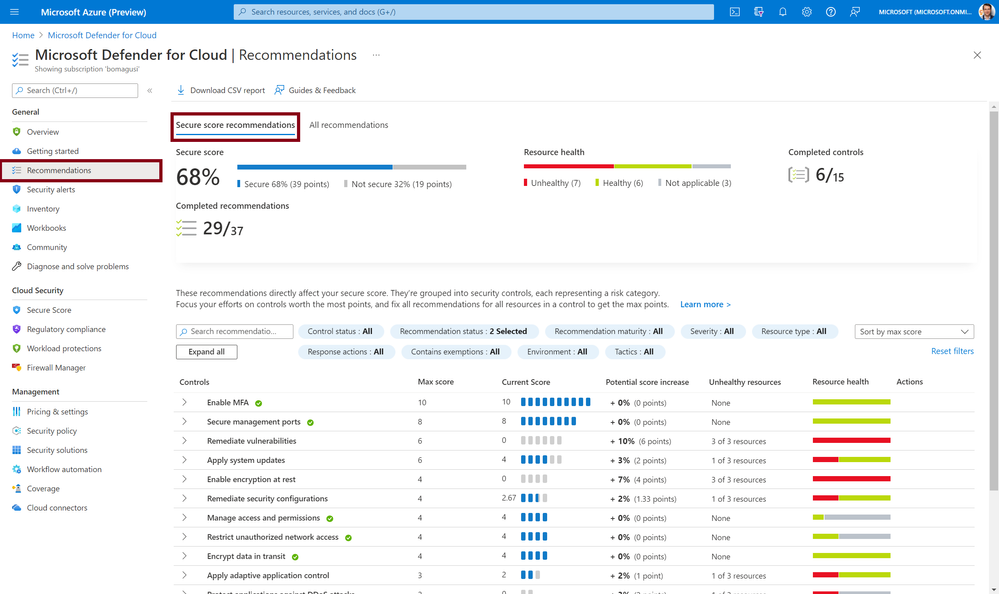999x594 pixels.
Task: Click the vertical scrollbar on the right
Action: point(994,300)
